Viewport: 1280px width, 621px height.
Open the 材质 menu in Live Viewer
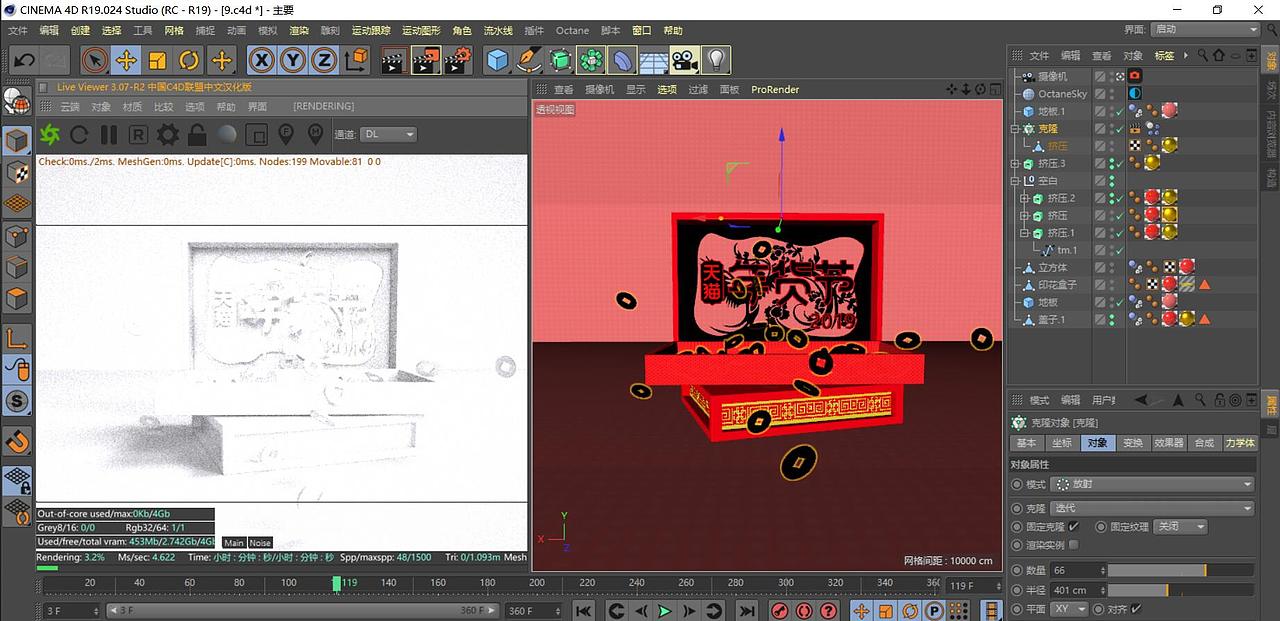132,106
